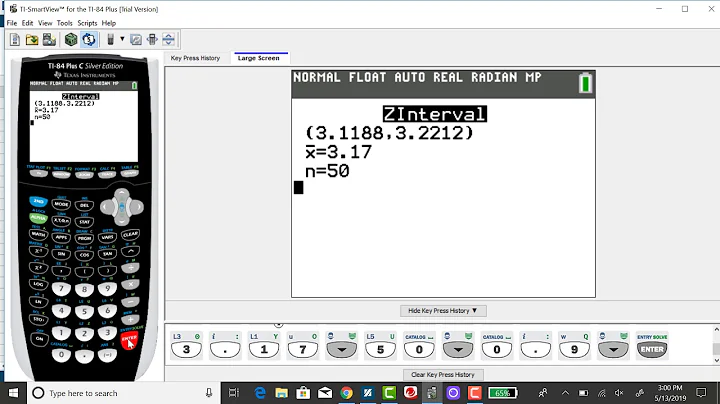Click Clear Key Press History button
Image resolution: width=720 pixels, height=404 pixels.
[x=443, y=375]
